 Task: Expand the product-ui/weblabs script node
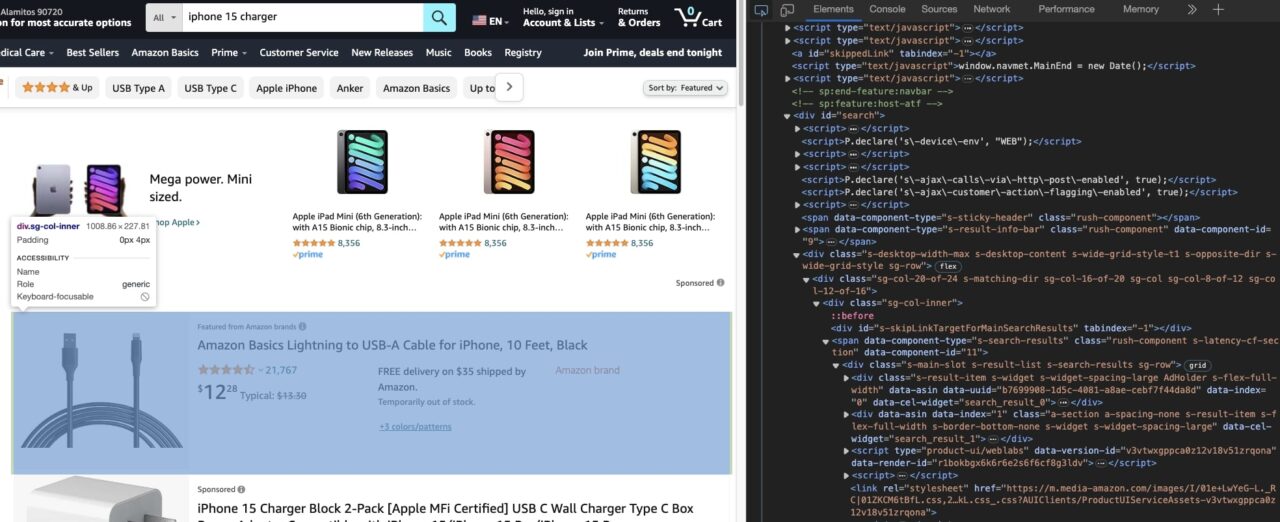(846, 451)
